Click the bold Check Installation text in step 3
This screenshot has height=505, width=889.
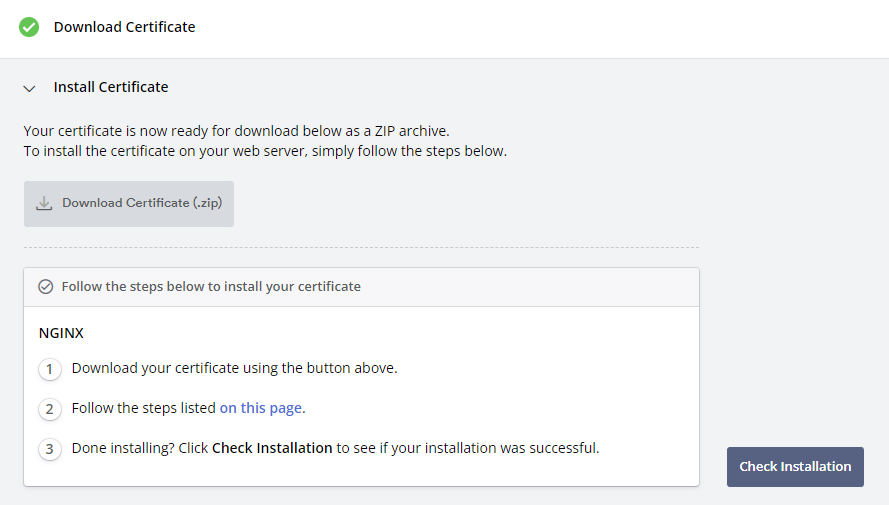(x=272, y=448)
